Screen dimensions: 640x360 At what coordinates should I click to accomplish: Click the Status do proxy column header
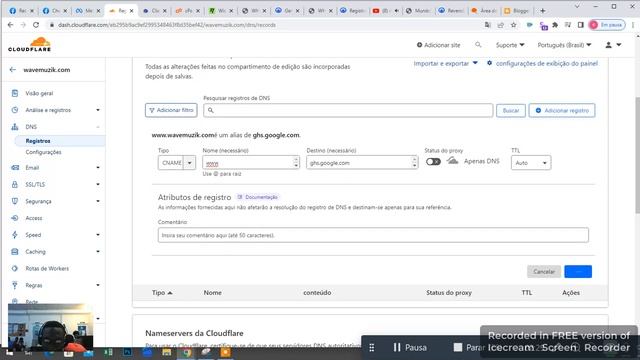coord(449,293)
